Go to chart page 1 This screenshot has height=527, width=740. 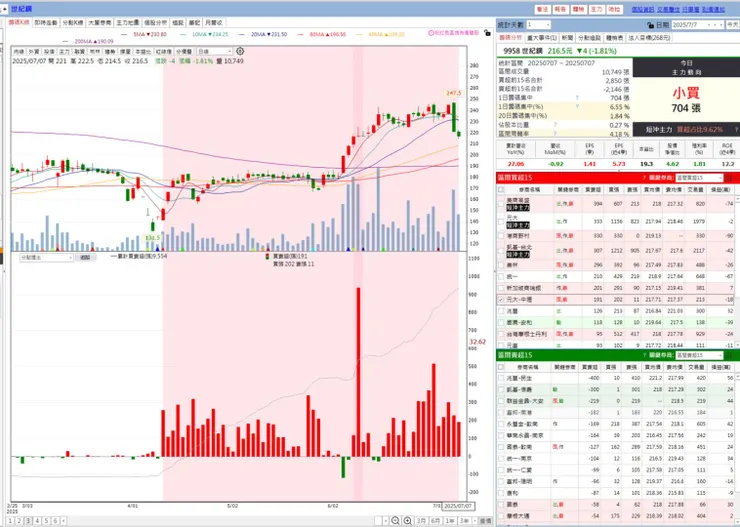(x=10, y=521)
